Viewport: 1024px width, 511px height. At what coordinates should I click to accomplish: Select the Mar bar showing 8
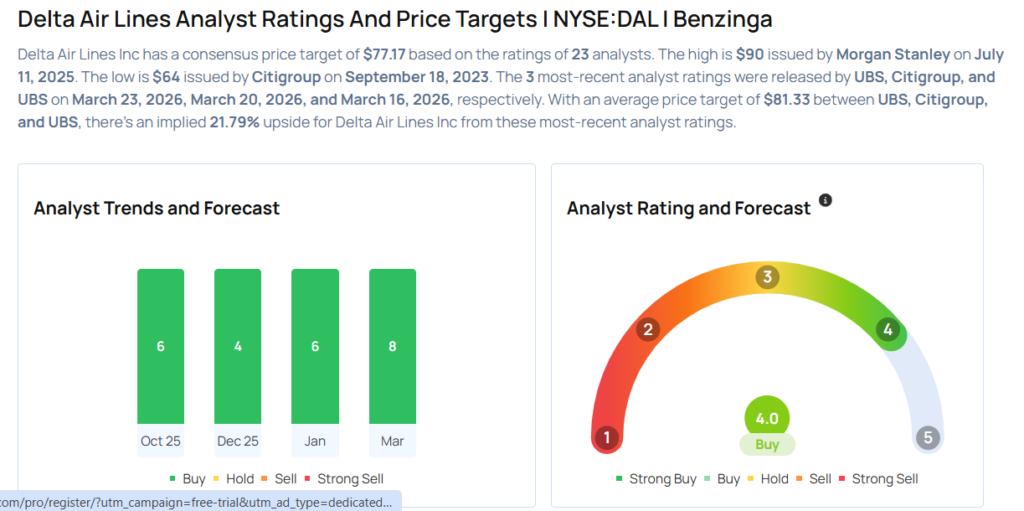click(392, 346)
